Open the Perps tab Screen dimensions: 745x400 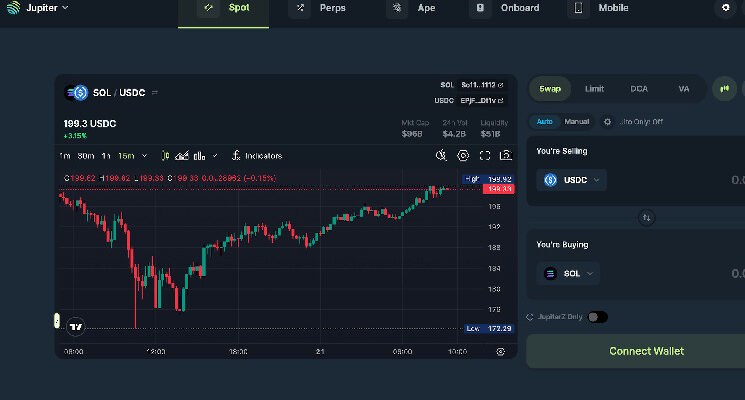pyautogui.click(x=321, y=8)
